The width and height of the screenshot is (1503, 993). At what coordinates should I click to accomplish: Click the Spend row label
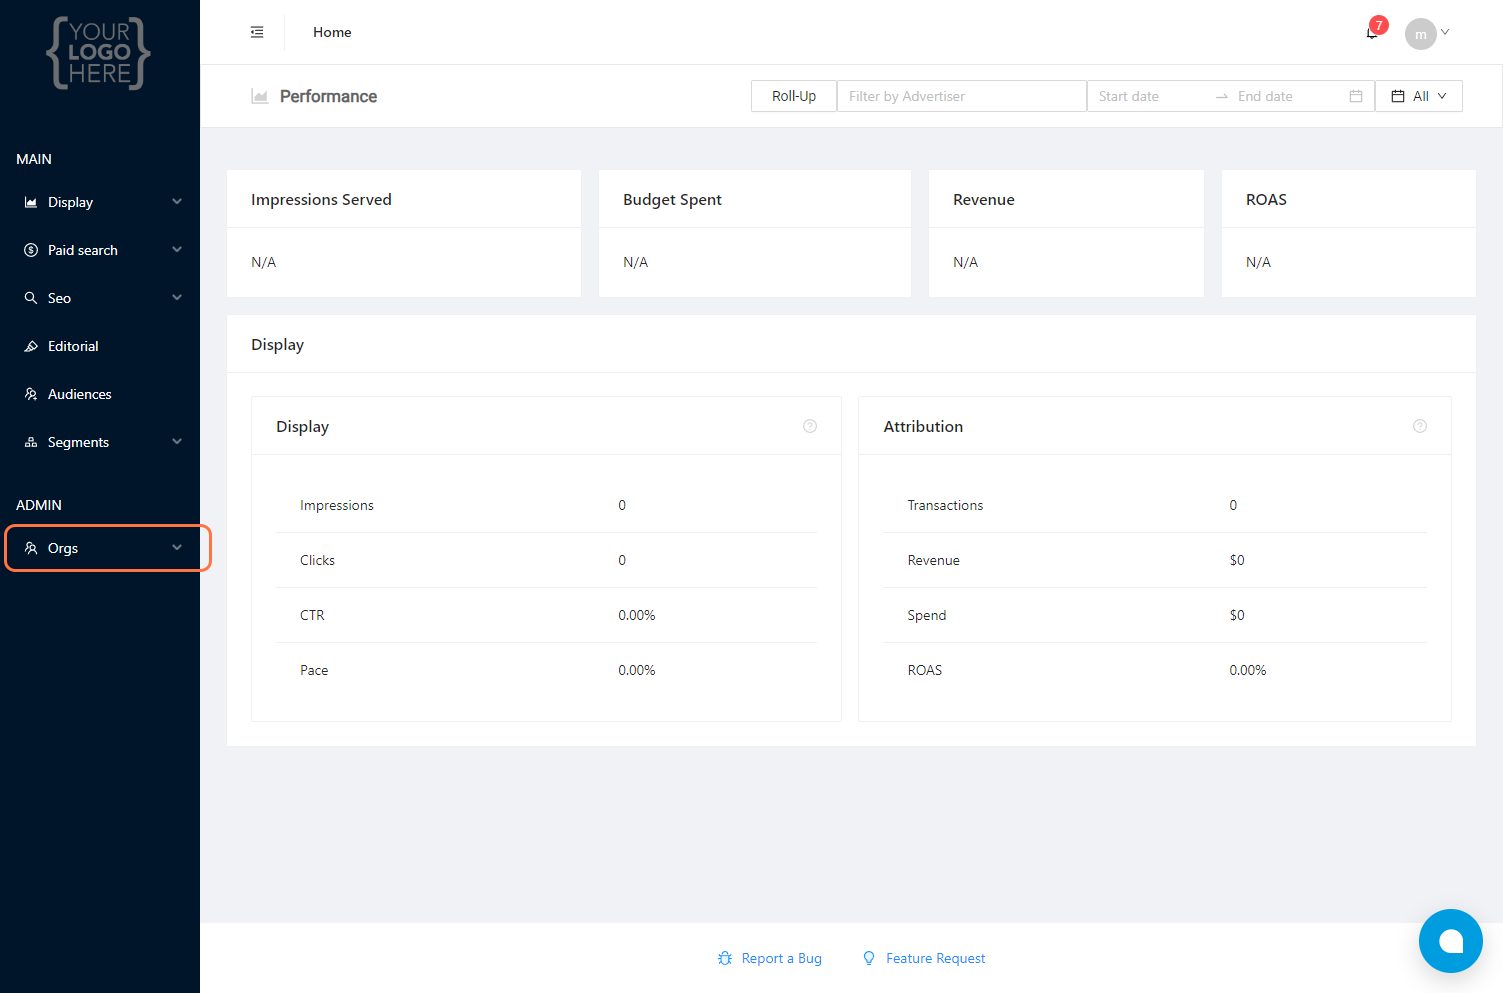(x=927, y=615)
